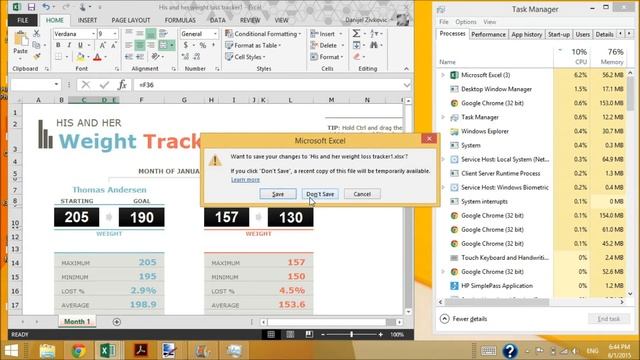
Task: Open the Sort & Filter A-Z icon
Action: (x=374, y=33)
